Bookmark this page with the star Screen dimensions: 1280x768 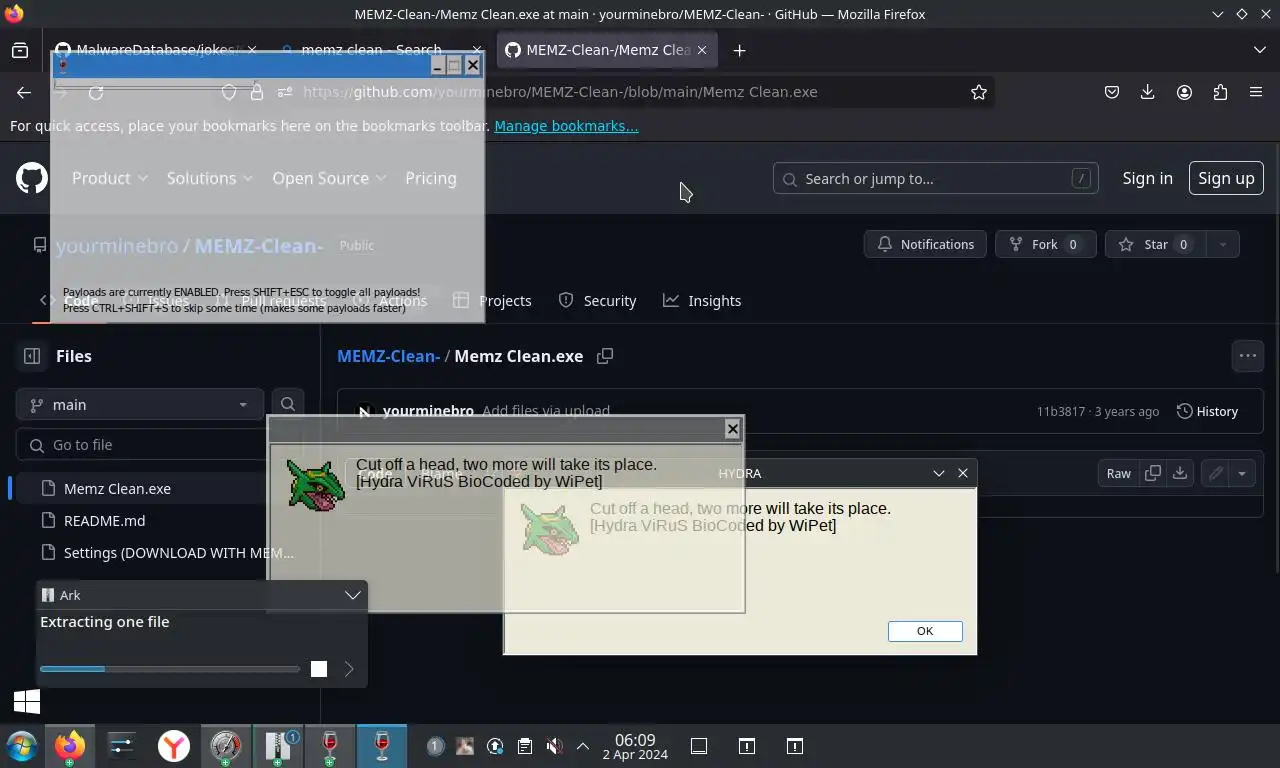tap(979, 92)
